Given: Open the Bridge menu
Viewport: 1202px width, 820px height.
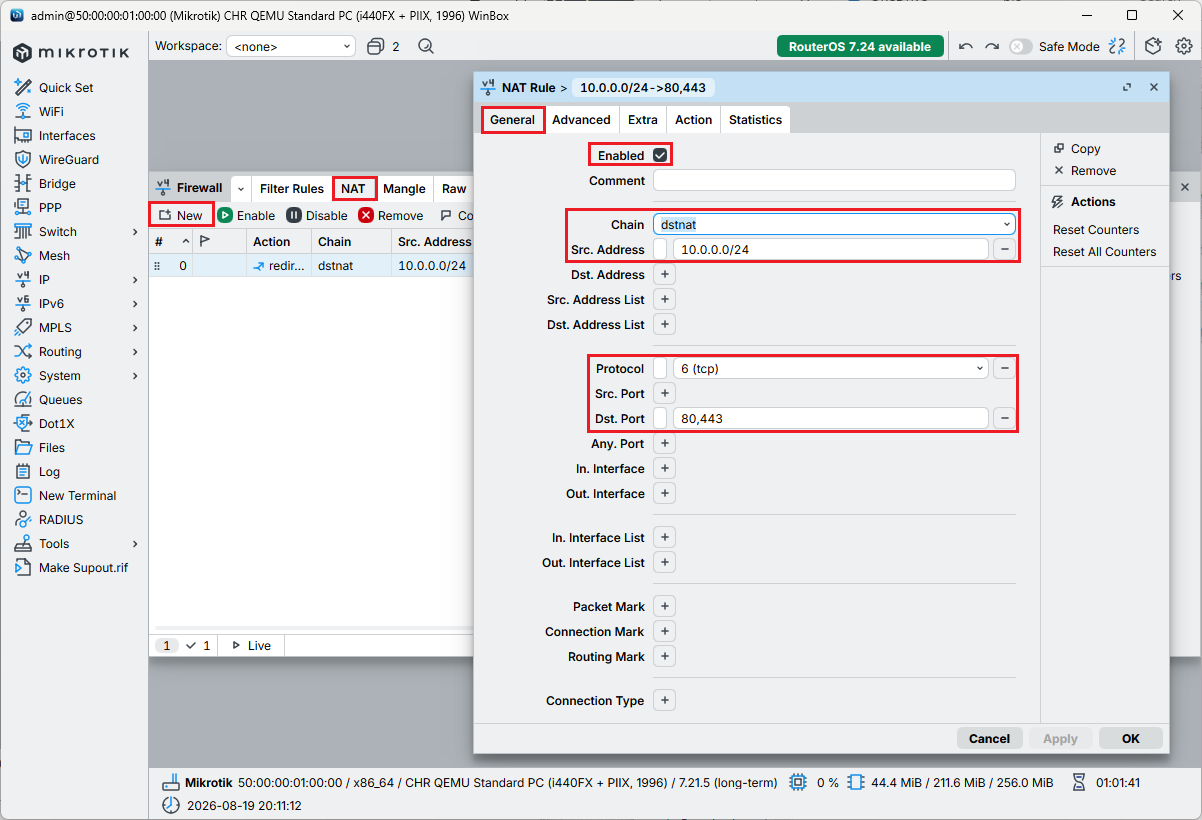Looking at the screenshot, I should tap(57, 183).
